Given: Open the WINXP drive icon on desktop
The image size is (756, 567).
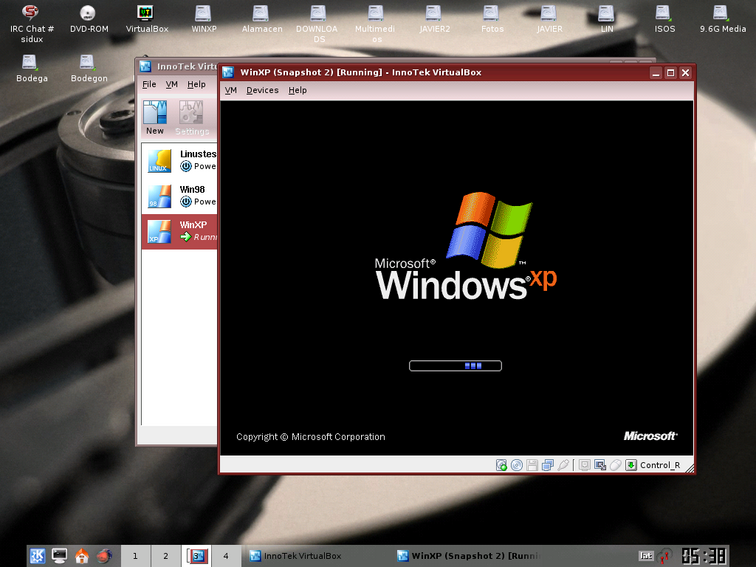Looking at the screenshot, I should [x=203, y=19].
